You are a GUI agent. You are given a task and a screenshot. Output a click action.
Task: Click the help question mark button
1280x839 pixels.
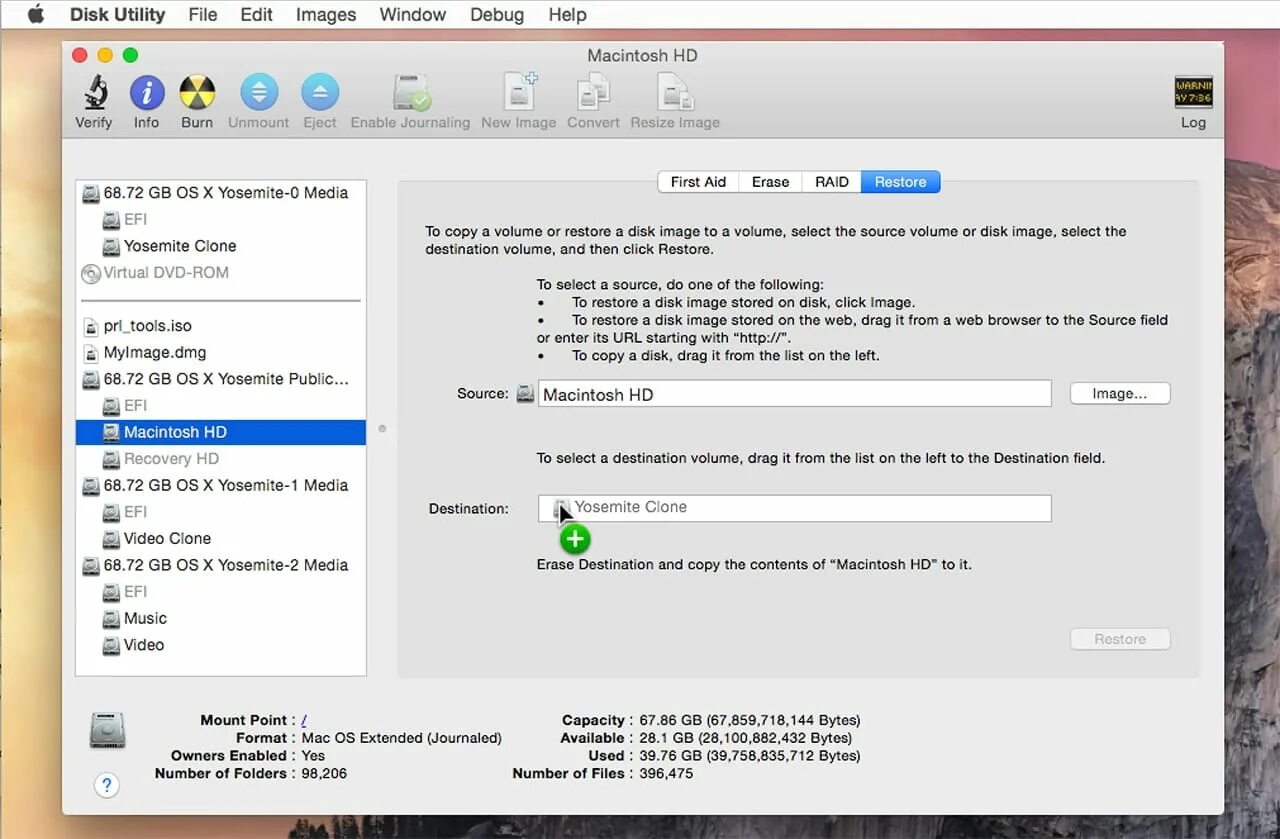(x=107, y=785)
